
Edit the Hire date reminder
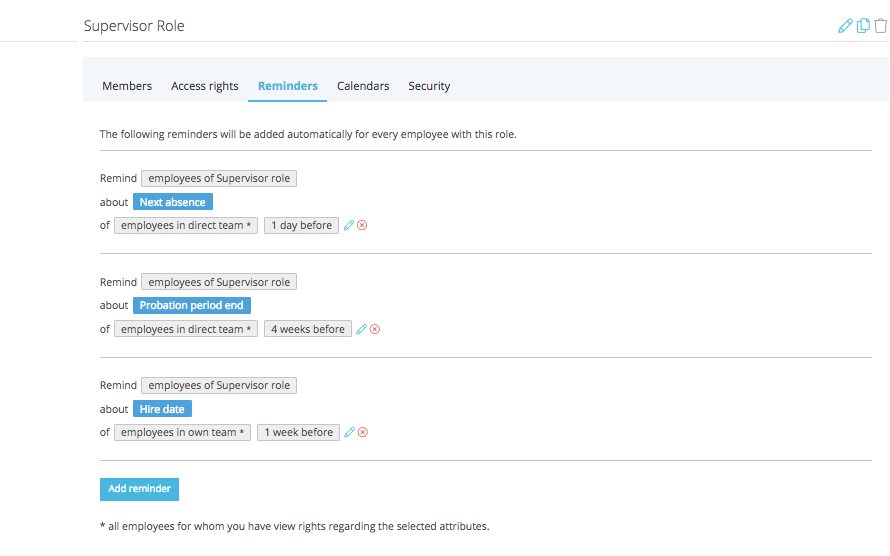350,432
